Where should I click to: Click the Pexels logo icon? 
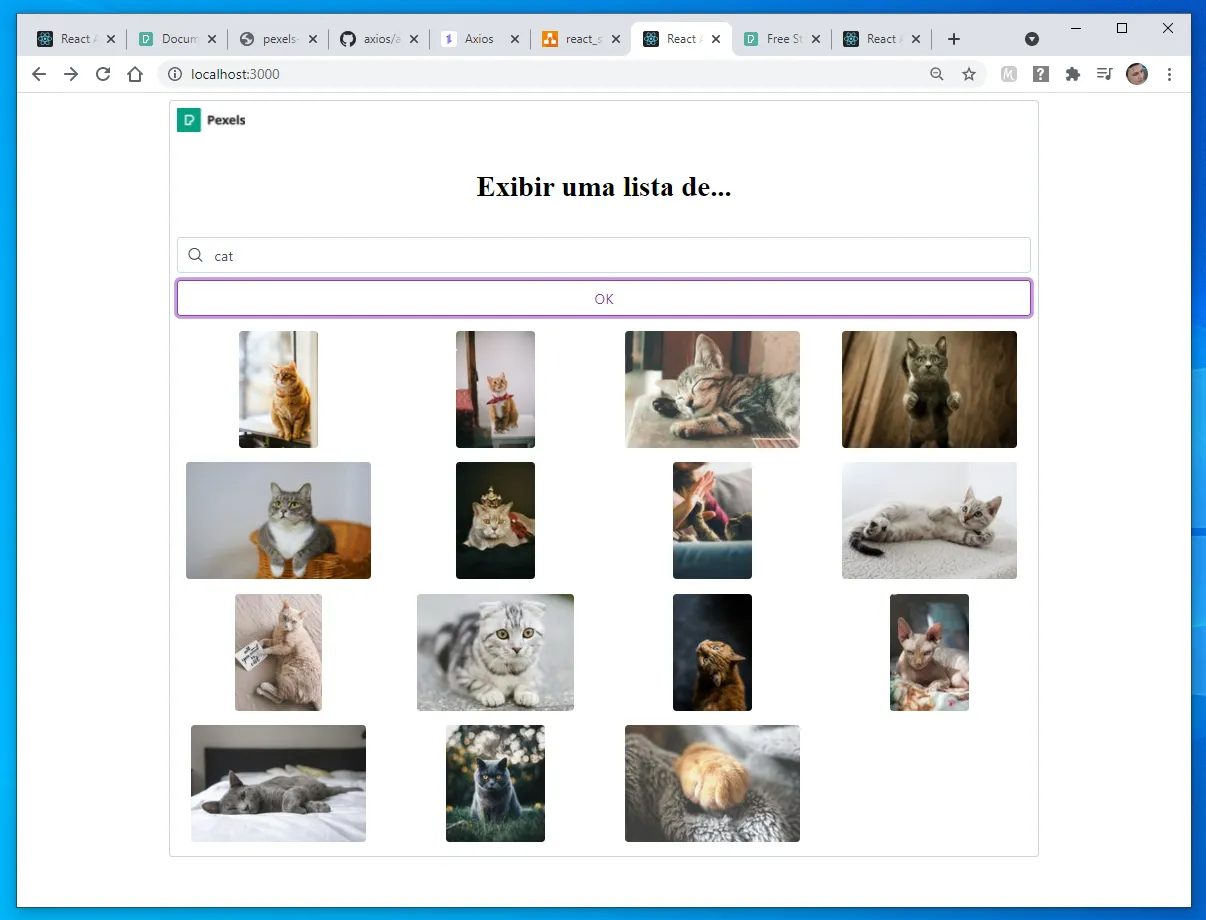tap(189, 120)
